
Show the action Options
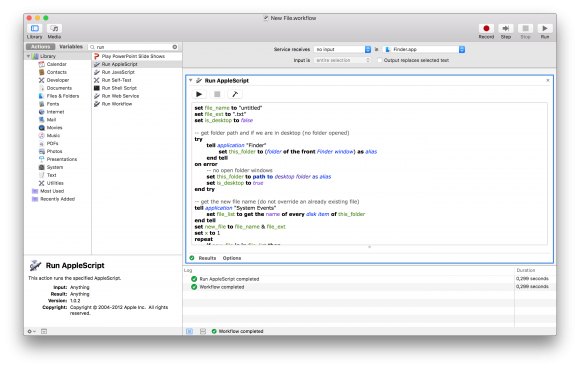(232, 258)
